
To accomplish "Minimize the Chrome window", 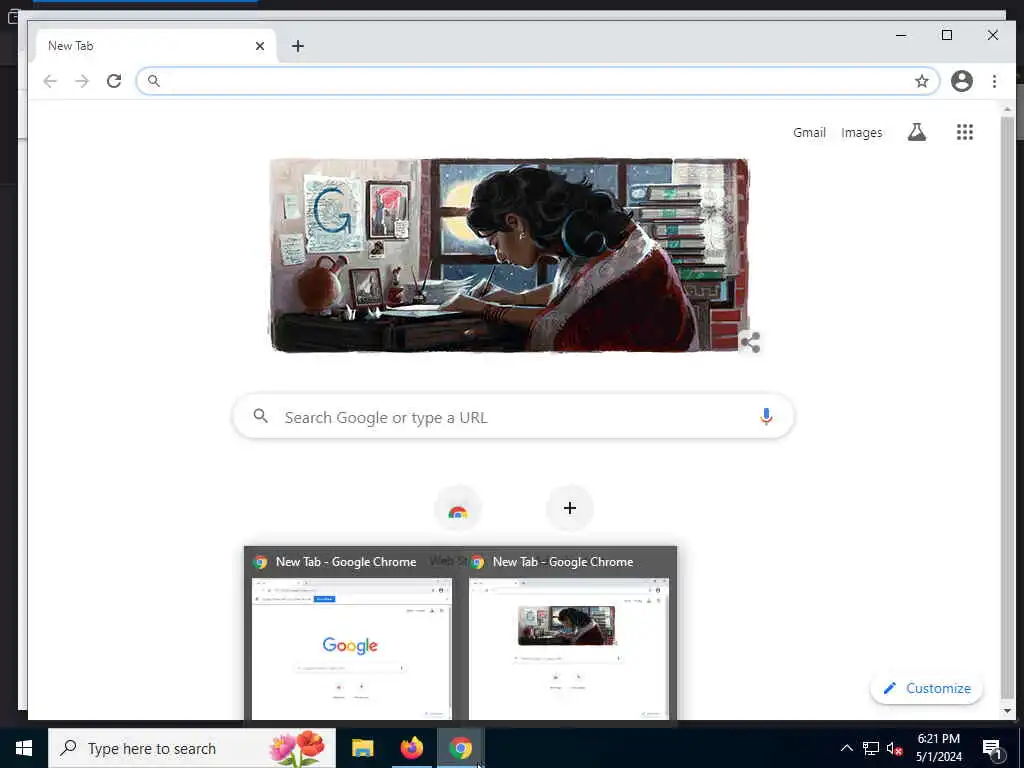I will (x=901, y=35).
